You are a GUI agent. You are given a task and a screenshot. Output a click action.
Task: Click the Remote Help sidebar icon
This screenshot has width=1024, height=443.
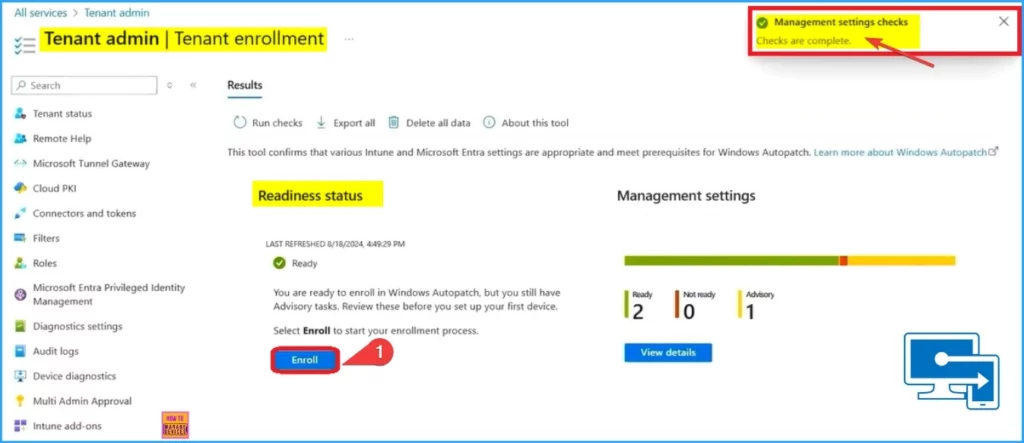click(x=20, y=139)
